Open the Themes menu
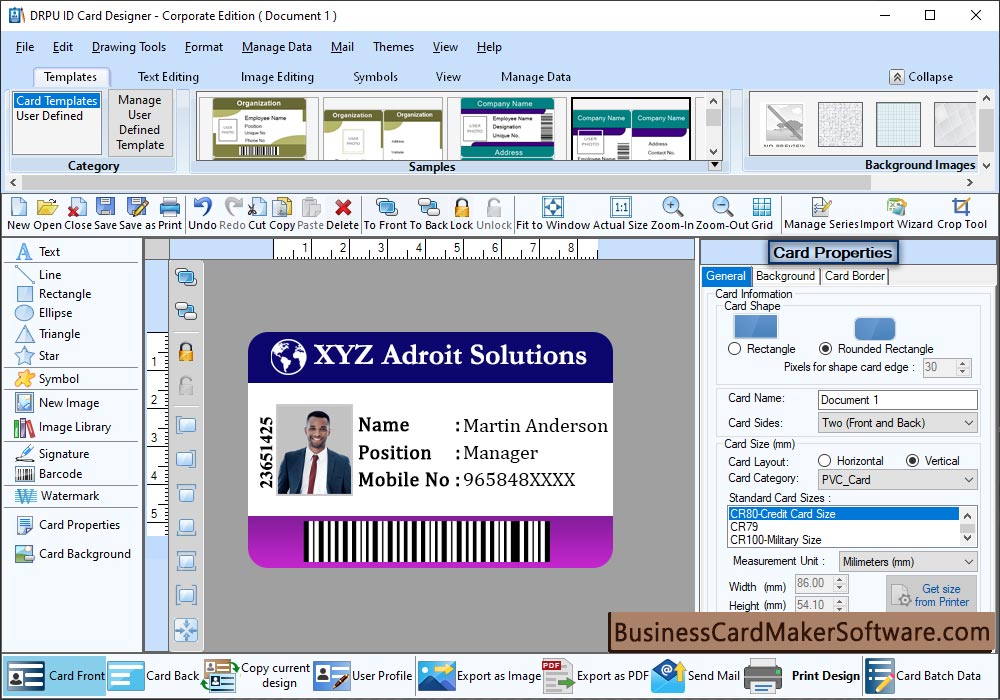The width and height of the screenshot is (1000, 700). [x=393, y=47]
